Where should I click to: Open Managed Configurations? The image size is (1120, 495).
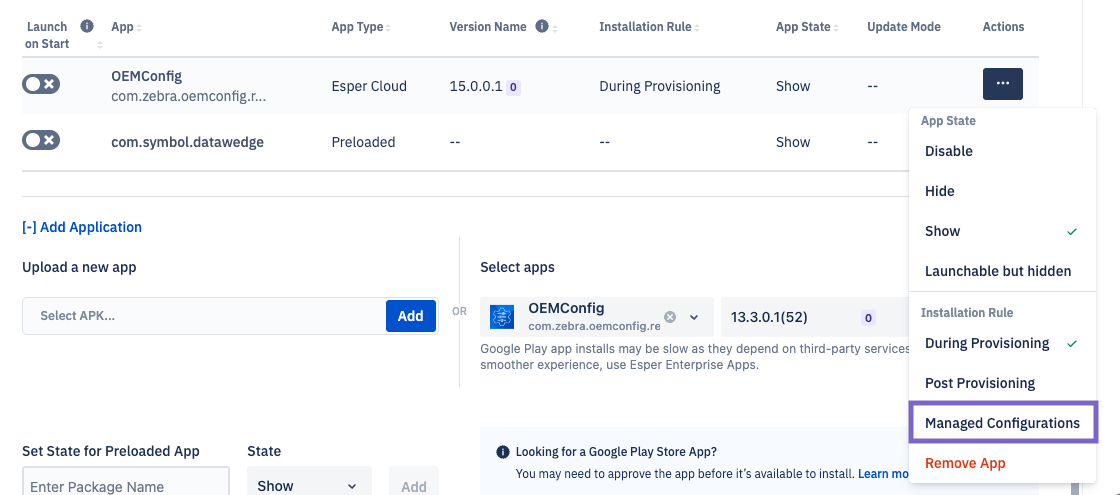(x=1002, y=424)
